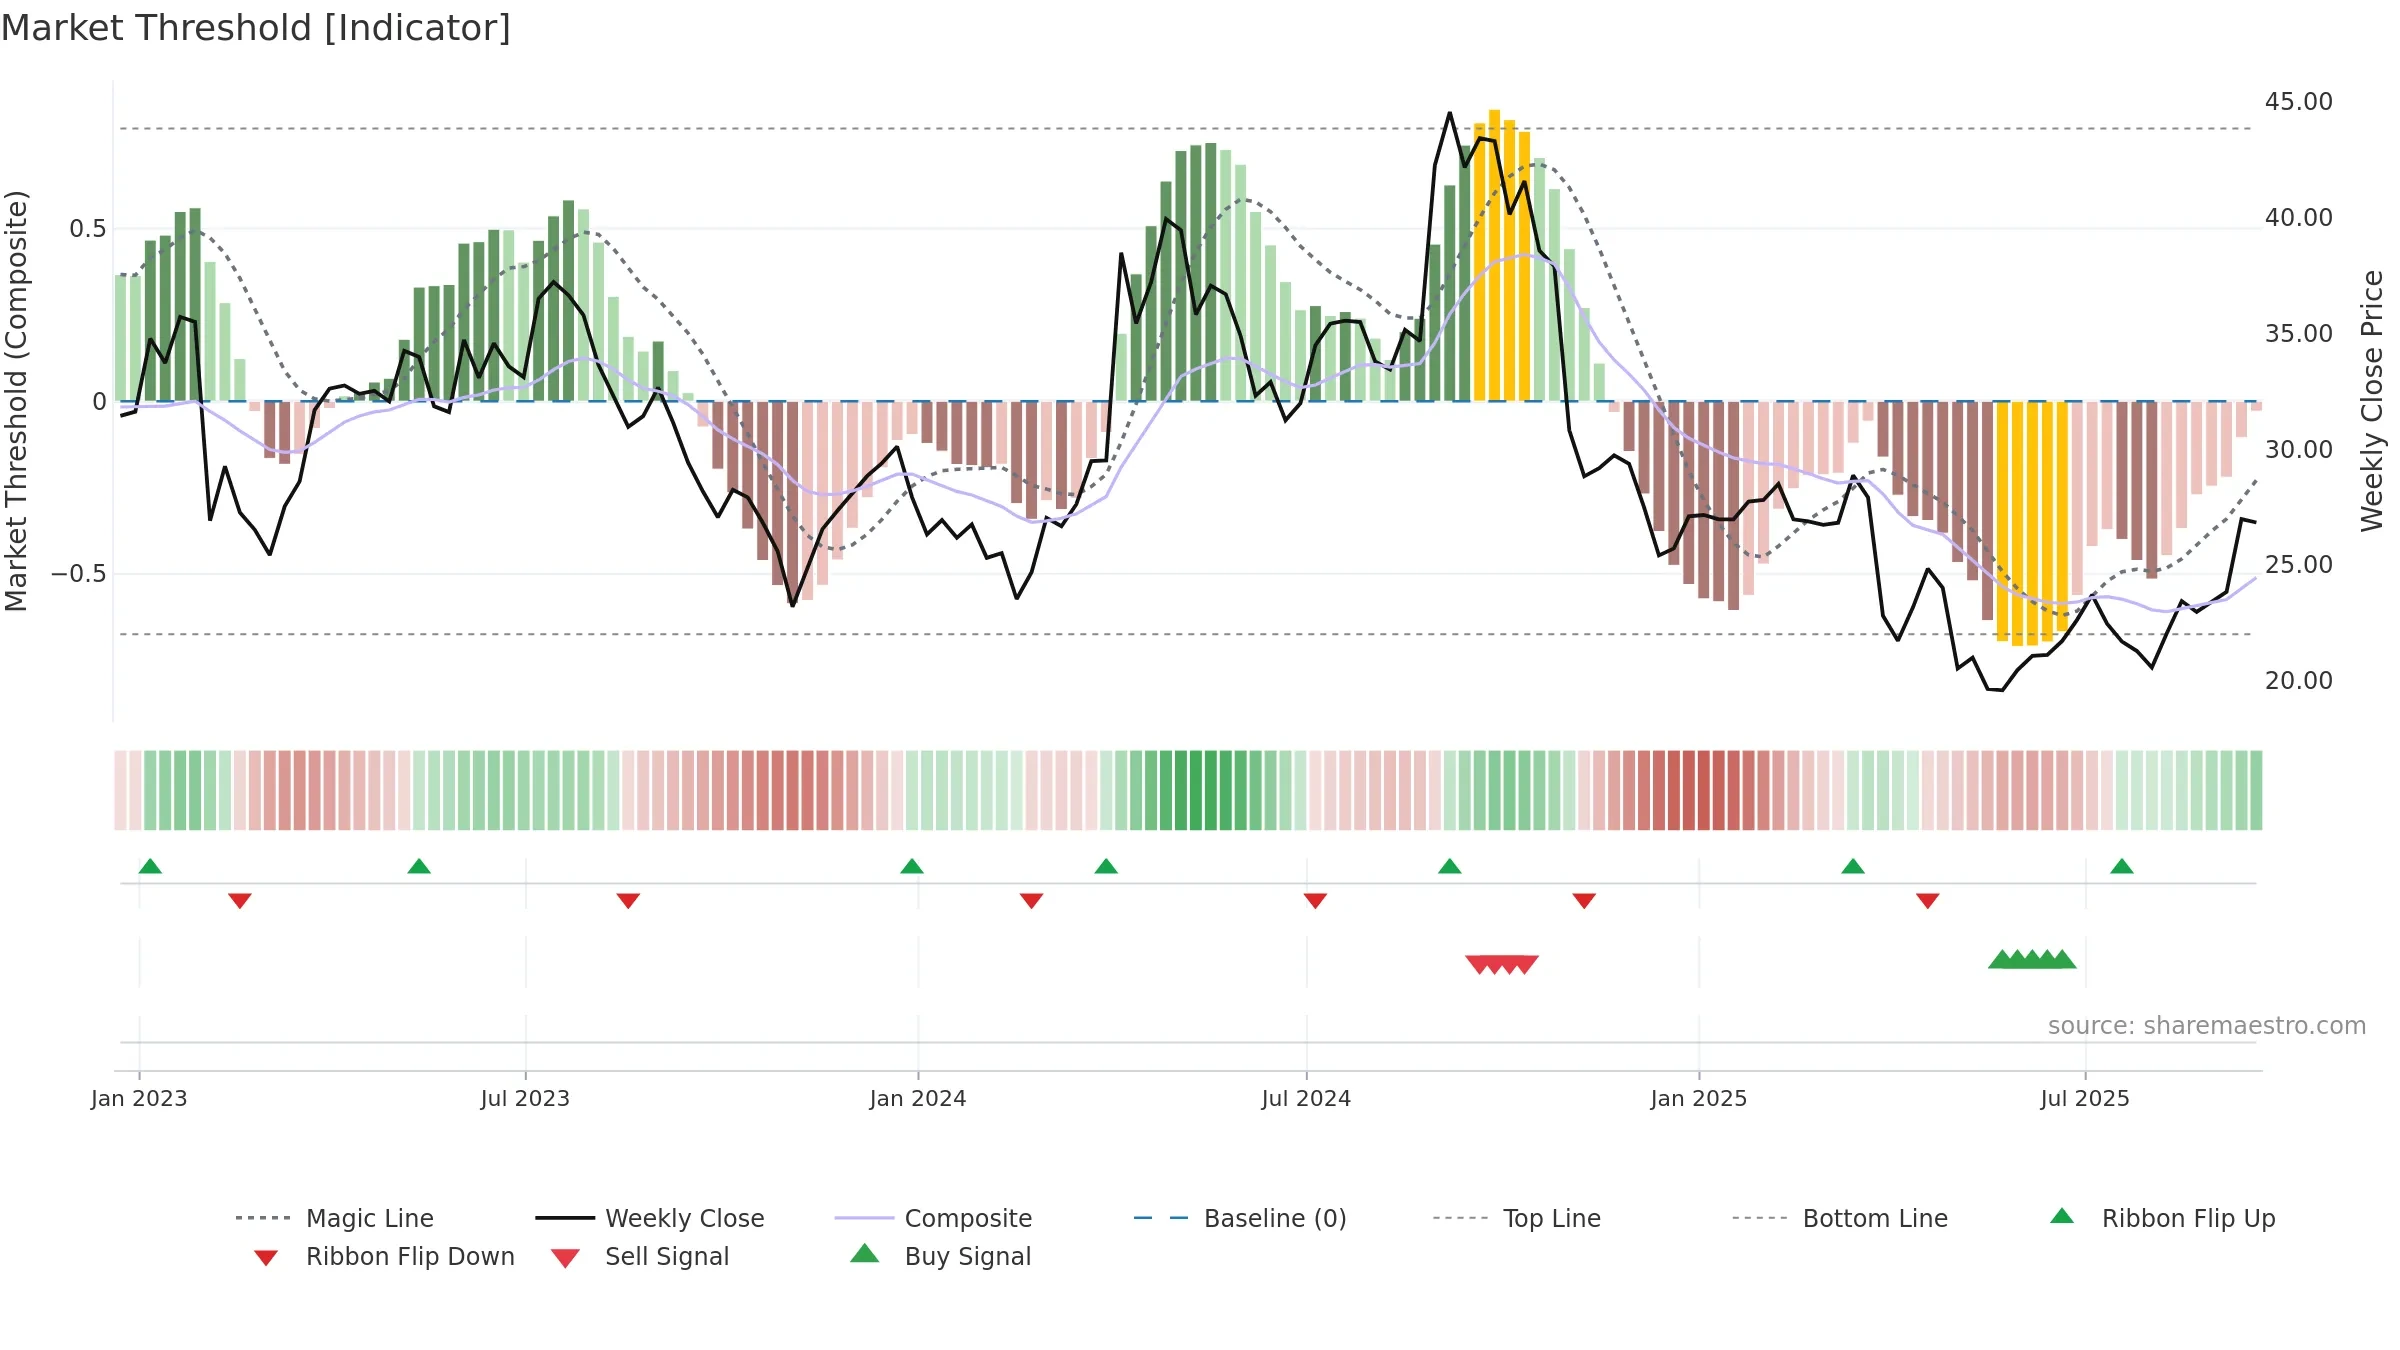
Task: Click the green Buy Signal legend triangle
Action: pyautogui.click(x=865, y=1253)
